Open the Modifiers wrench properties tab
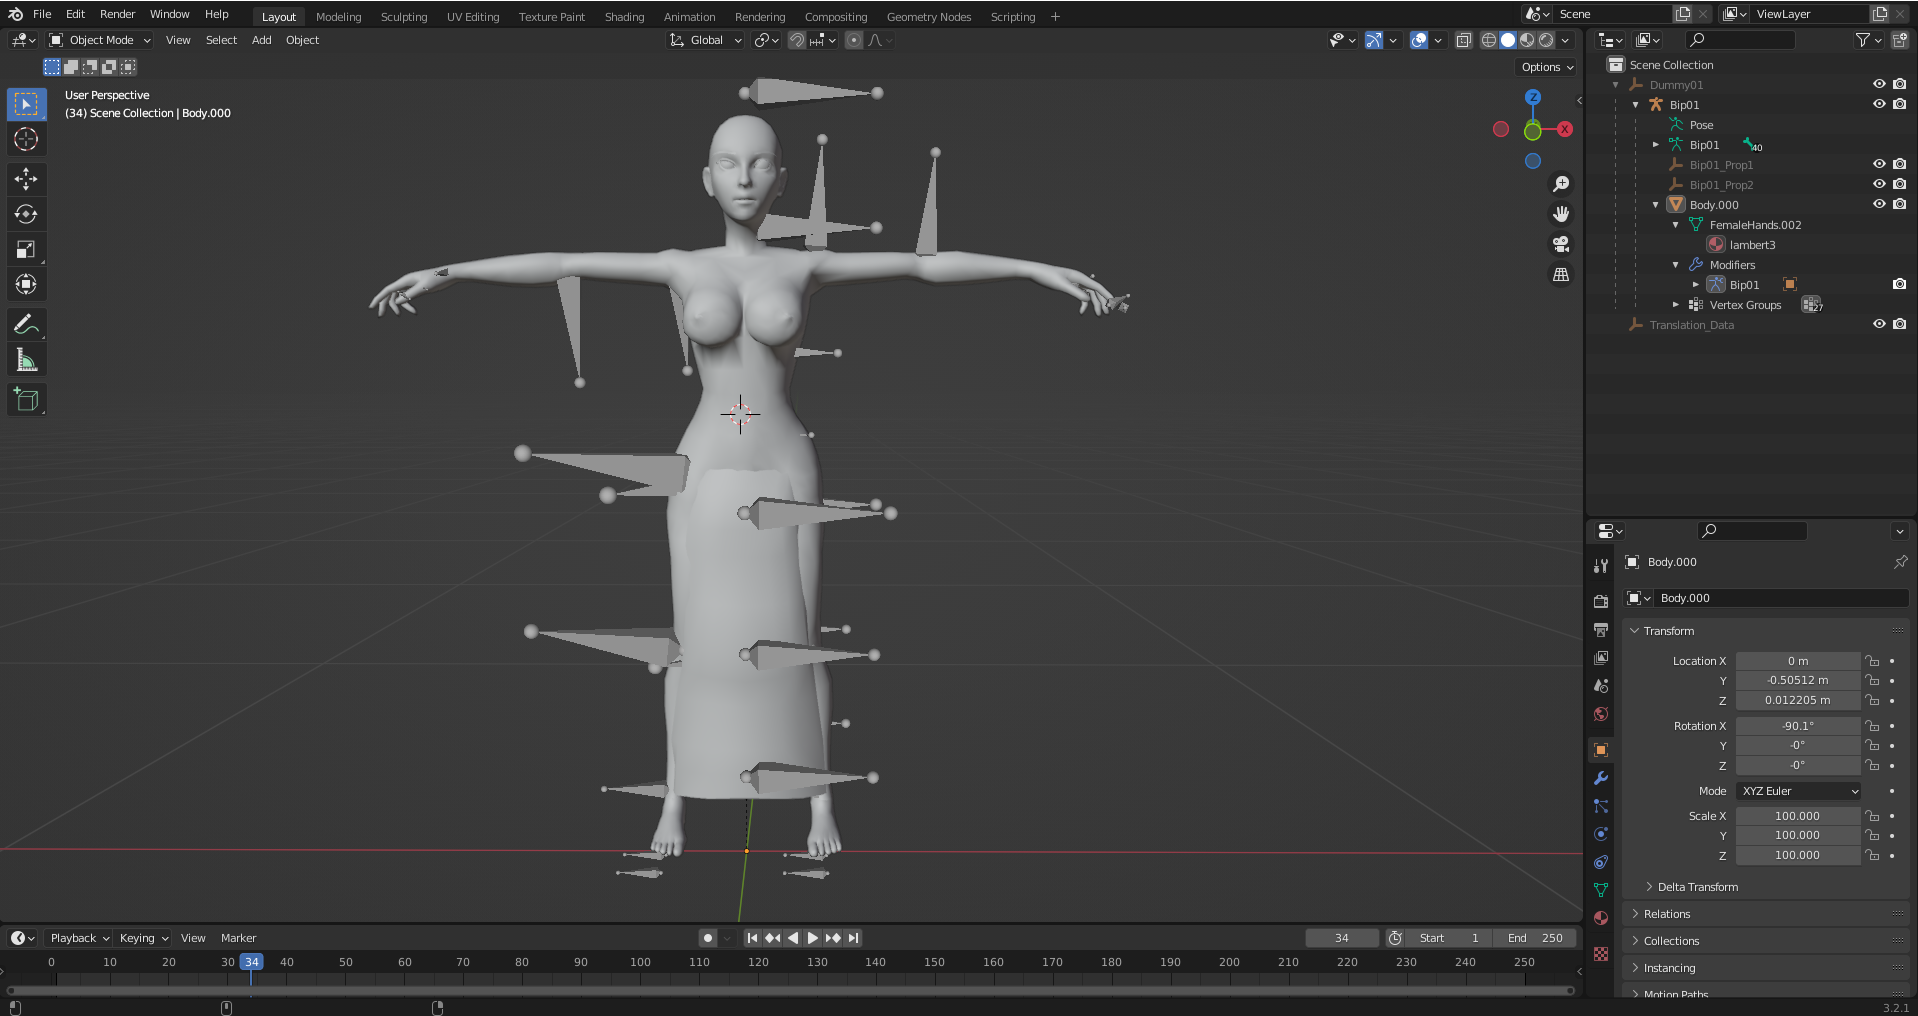The height and width of the screenshot is (1016, 1918). [x=1601, y=778]
